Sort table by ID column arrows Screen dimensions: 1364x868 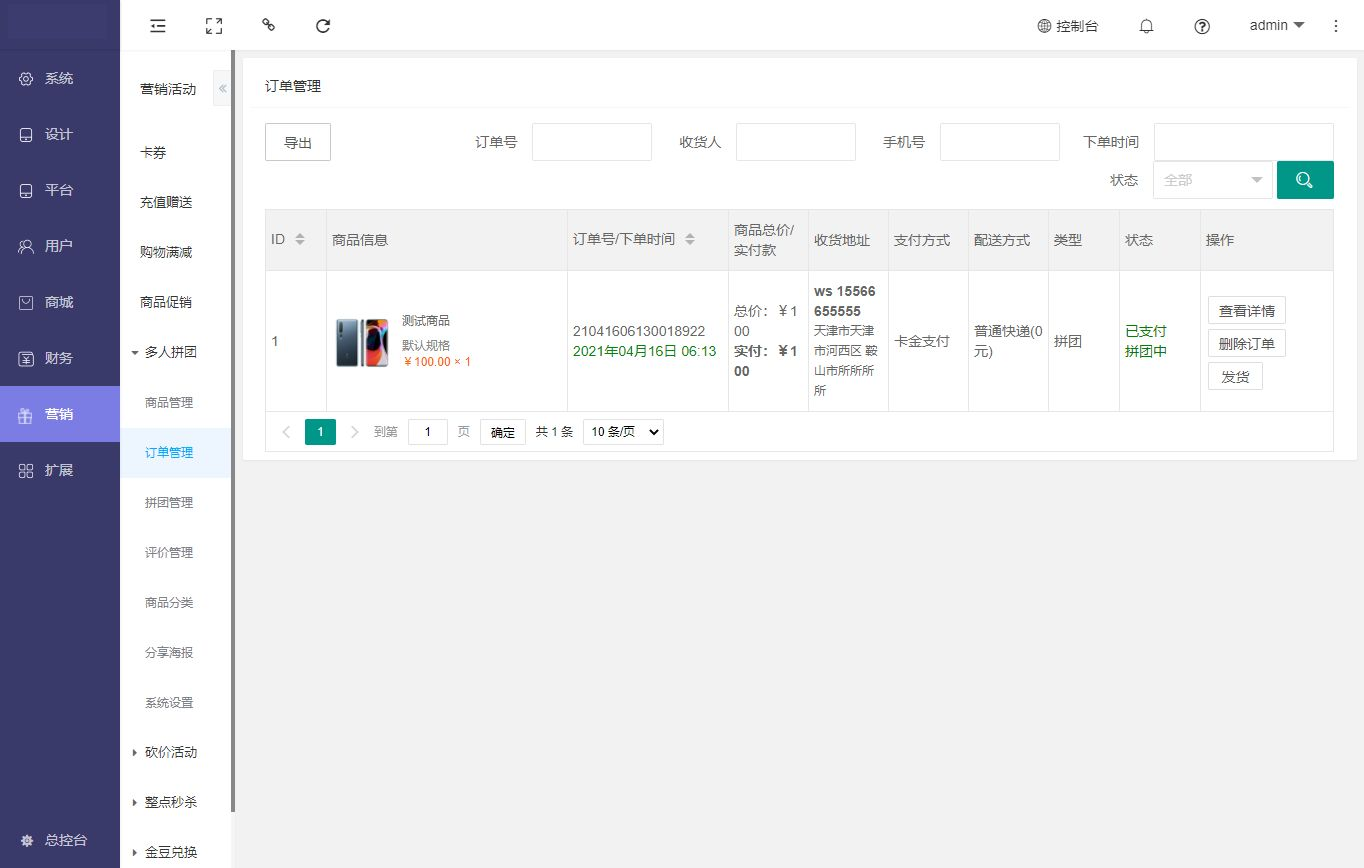pyautogui.click(x=300, y=240)
